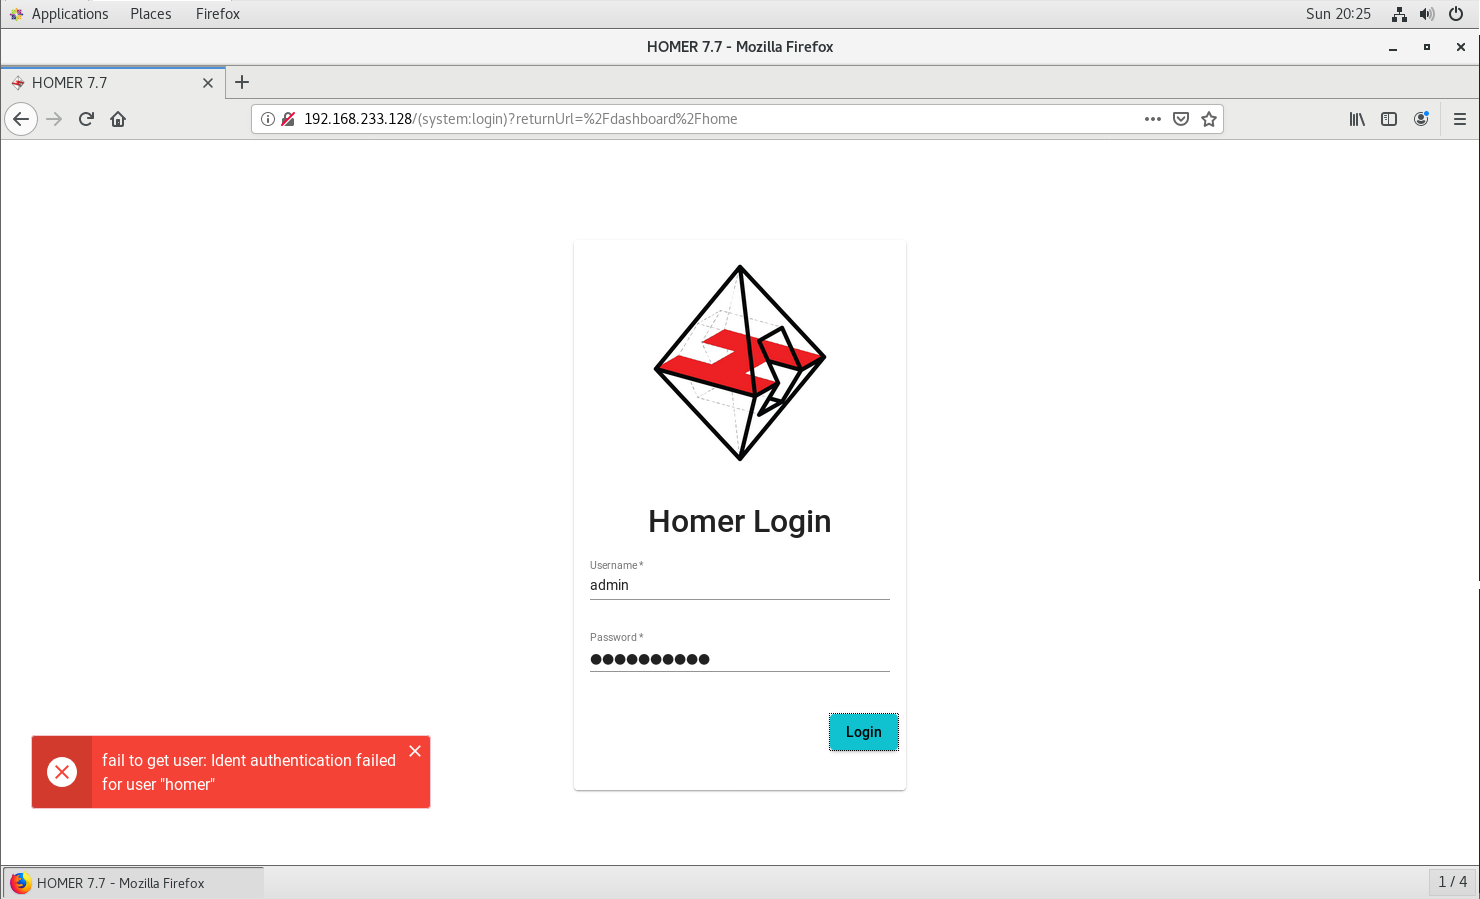Screen dimensions: 1480x899
Task: Switch workspace using 1 / 4 indicator
Action: tap(1452, 882)
